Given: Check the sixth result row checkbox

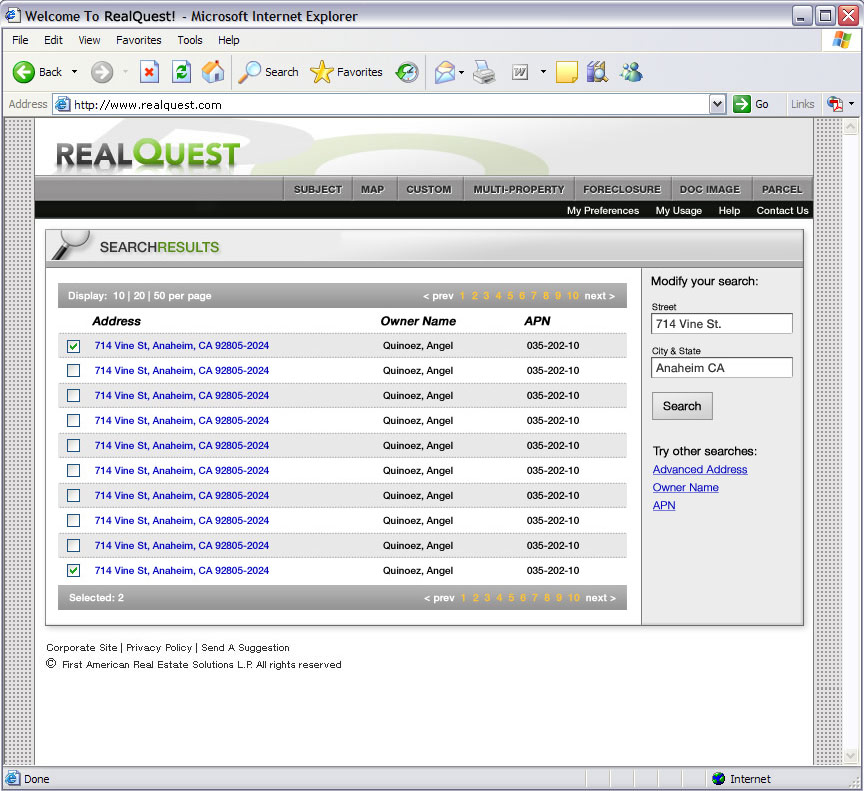Looking at the screenshot, I should pyautogui.click(x=73, y=470).
